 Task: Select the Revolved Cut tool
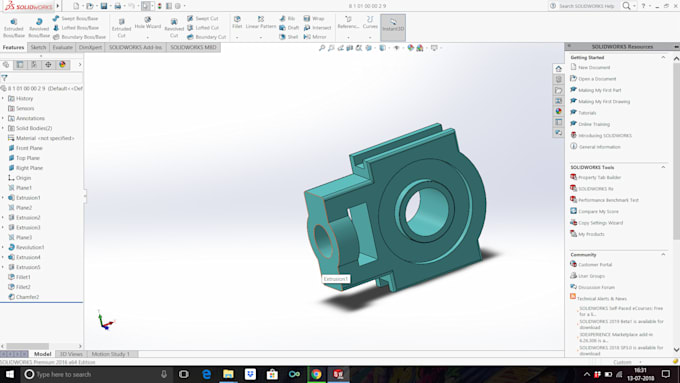[174, 28]
